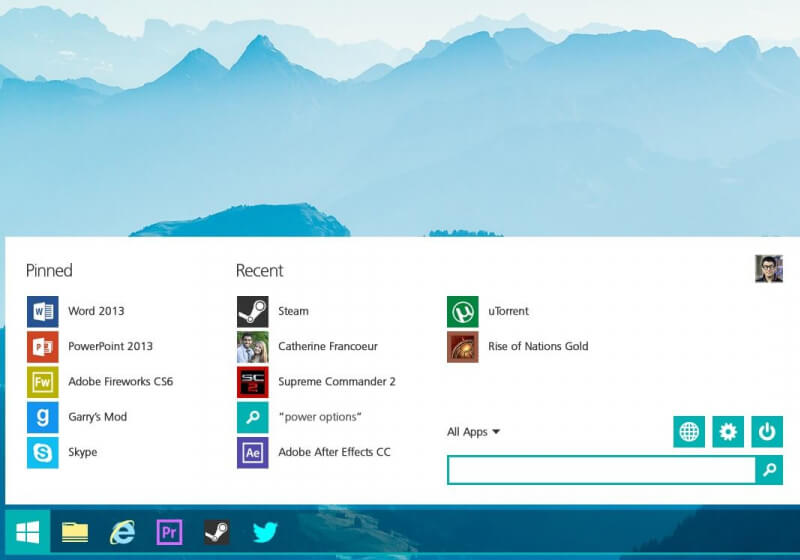The height and width of the screenshot is (560, 800).
Task: Click the magnifier search submit button
Action: (x=769, y=470)
